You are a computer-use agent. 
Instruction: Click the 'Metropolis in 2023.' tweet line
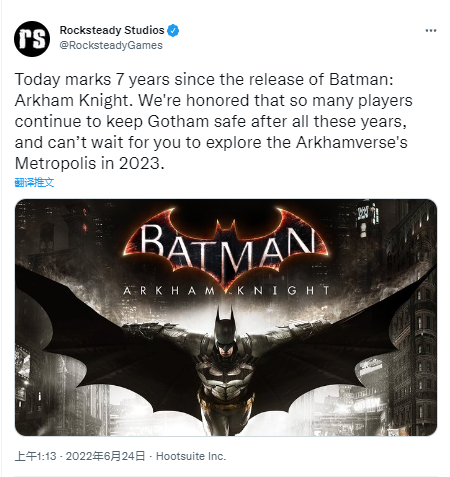pyautogui.click(x=90, y=163)
